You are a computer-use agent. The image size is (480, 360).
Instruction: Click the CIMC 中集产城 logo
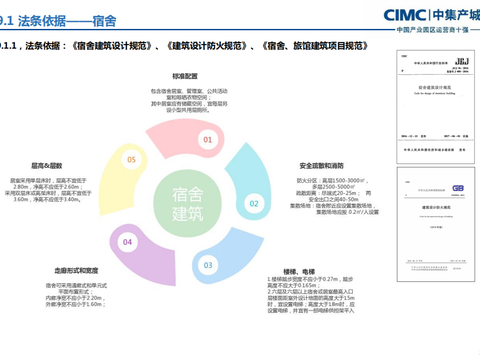[x=432, y=15]
